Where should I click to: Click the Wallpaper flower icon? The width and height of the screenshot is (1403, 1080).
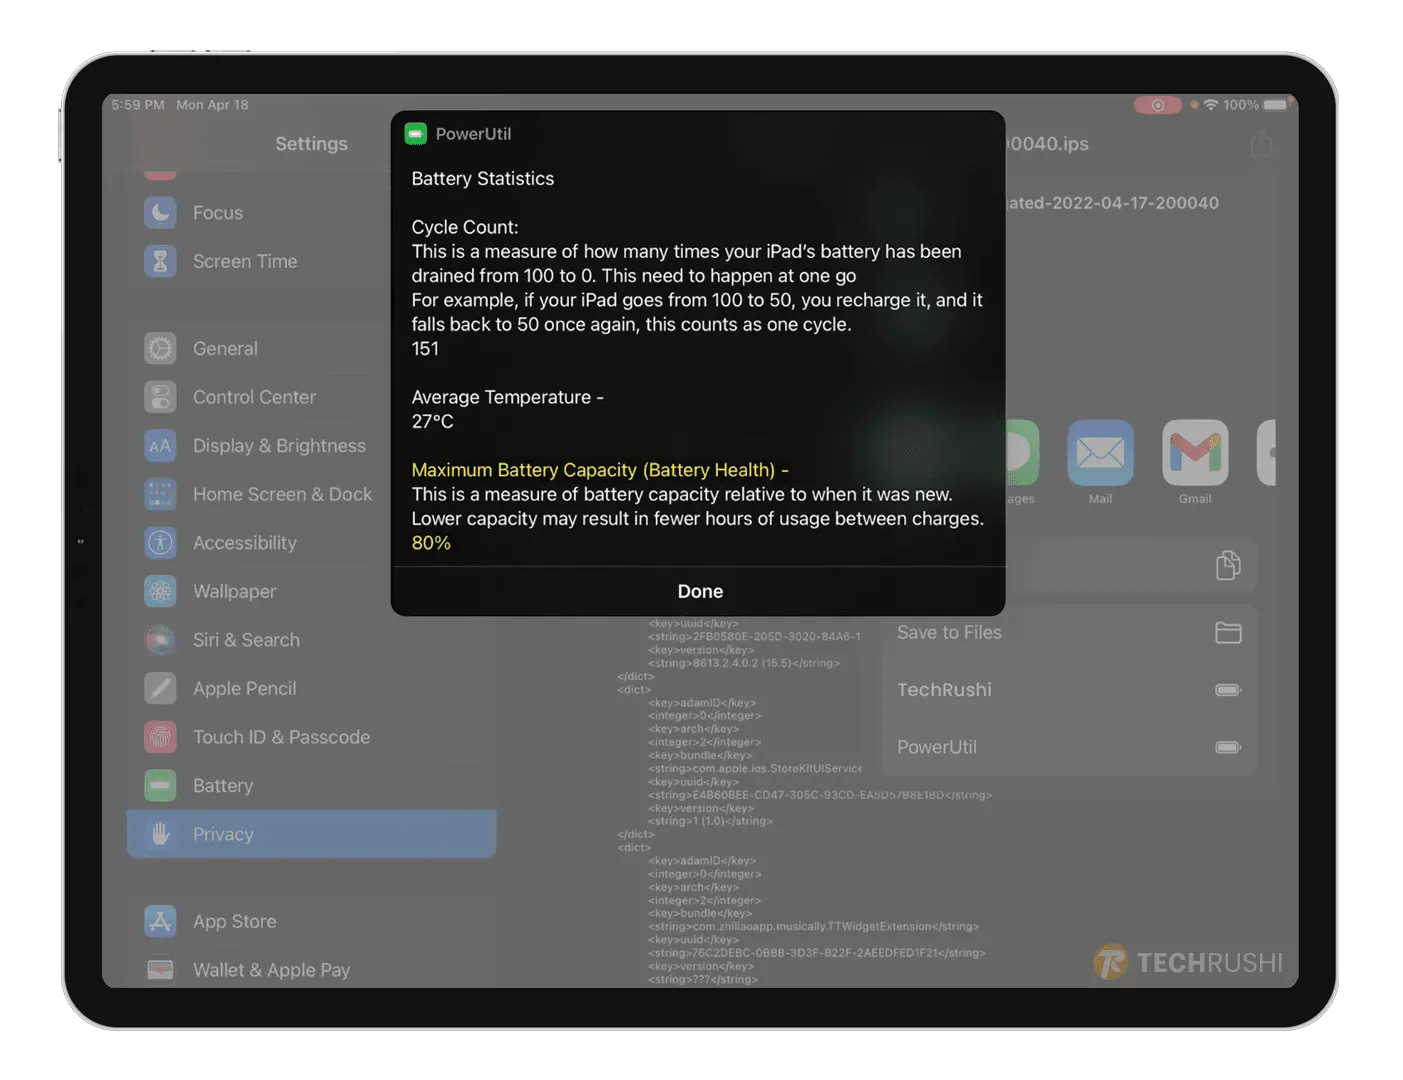point(160,591)
